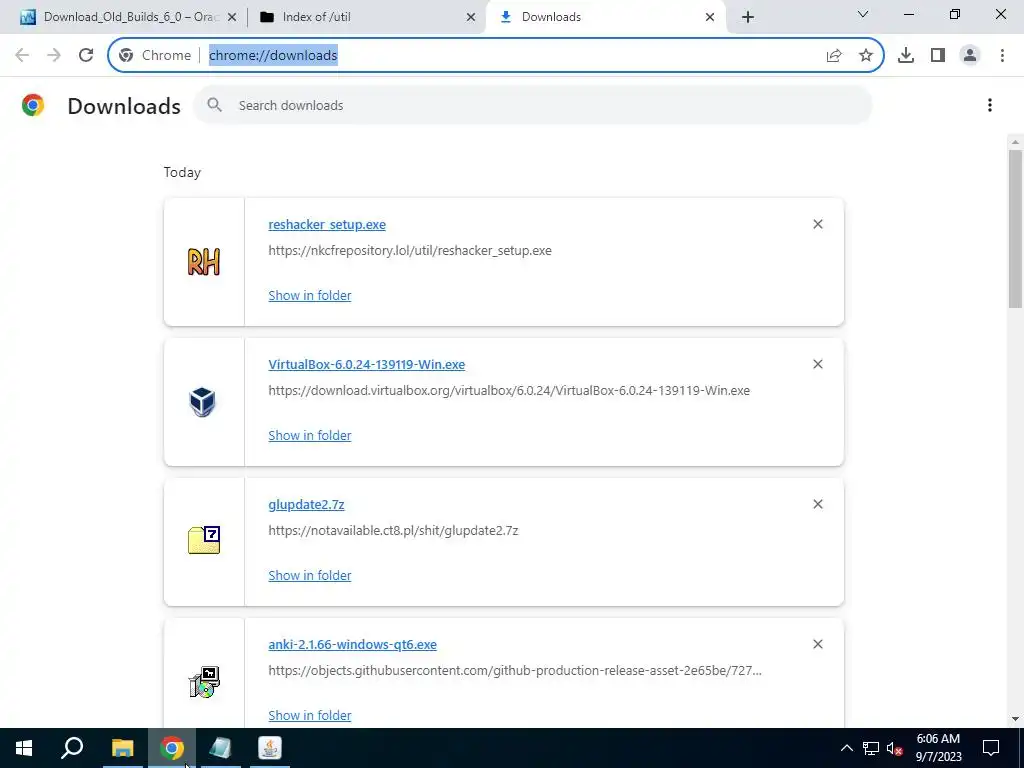
Task: Switch to the Download_Old_Builds_6_0 tab
Action: click(x=128, y=17)
